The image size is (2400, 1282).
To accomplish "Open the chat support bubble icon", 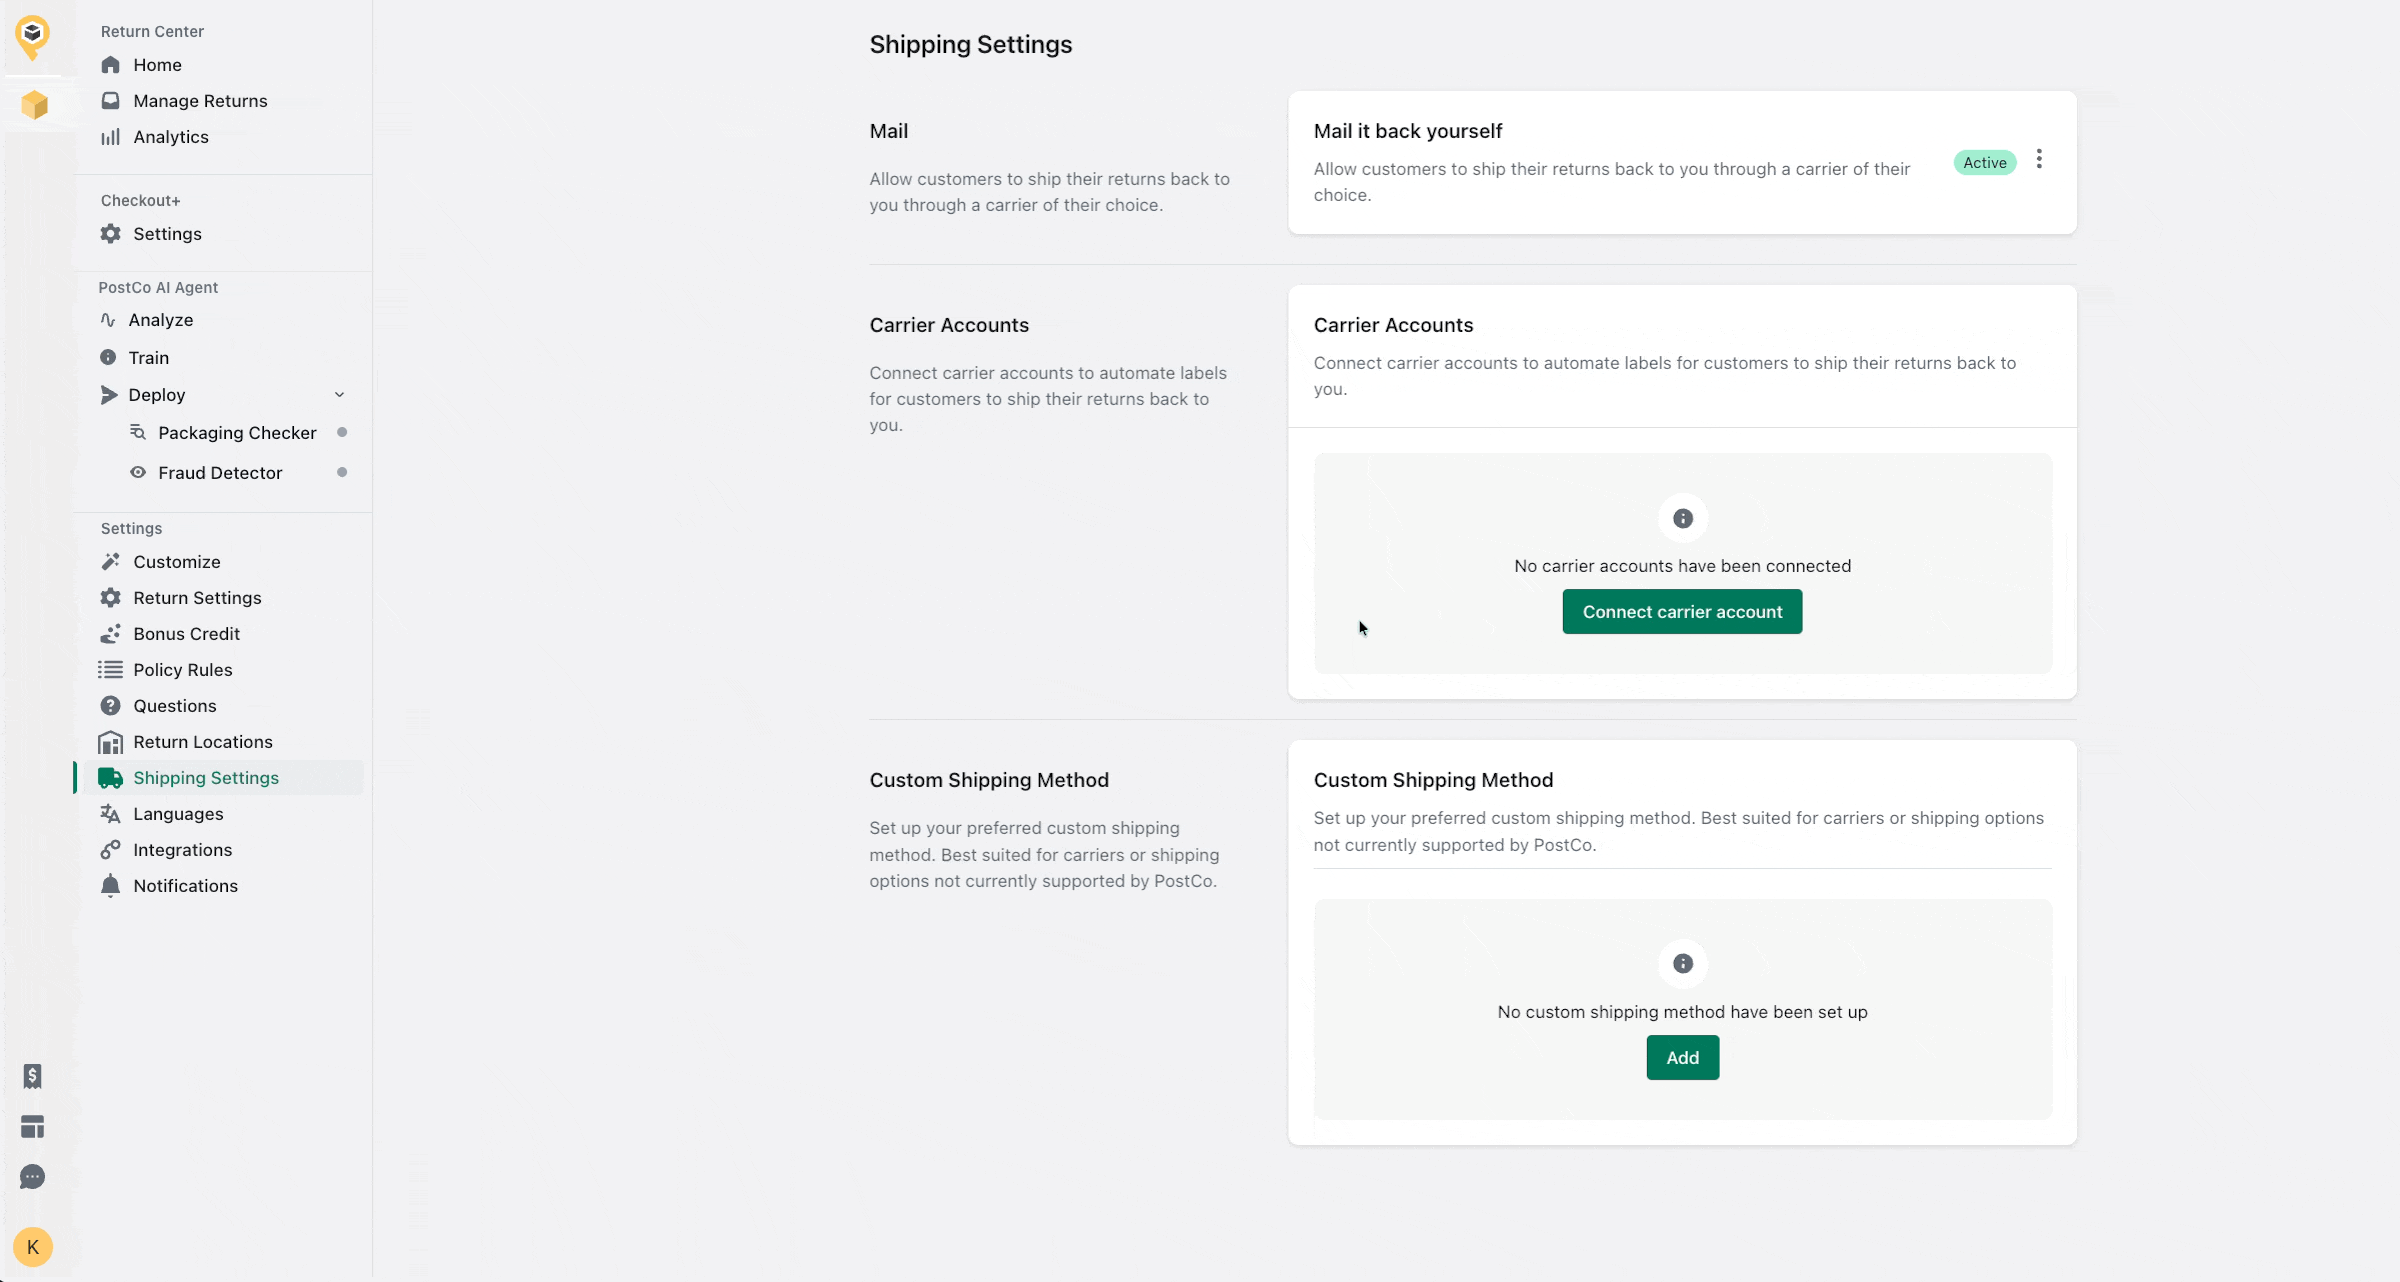I will pos(32,1177).
